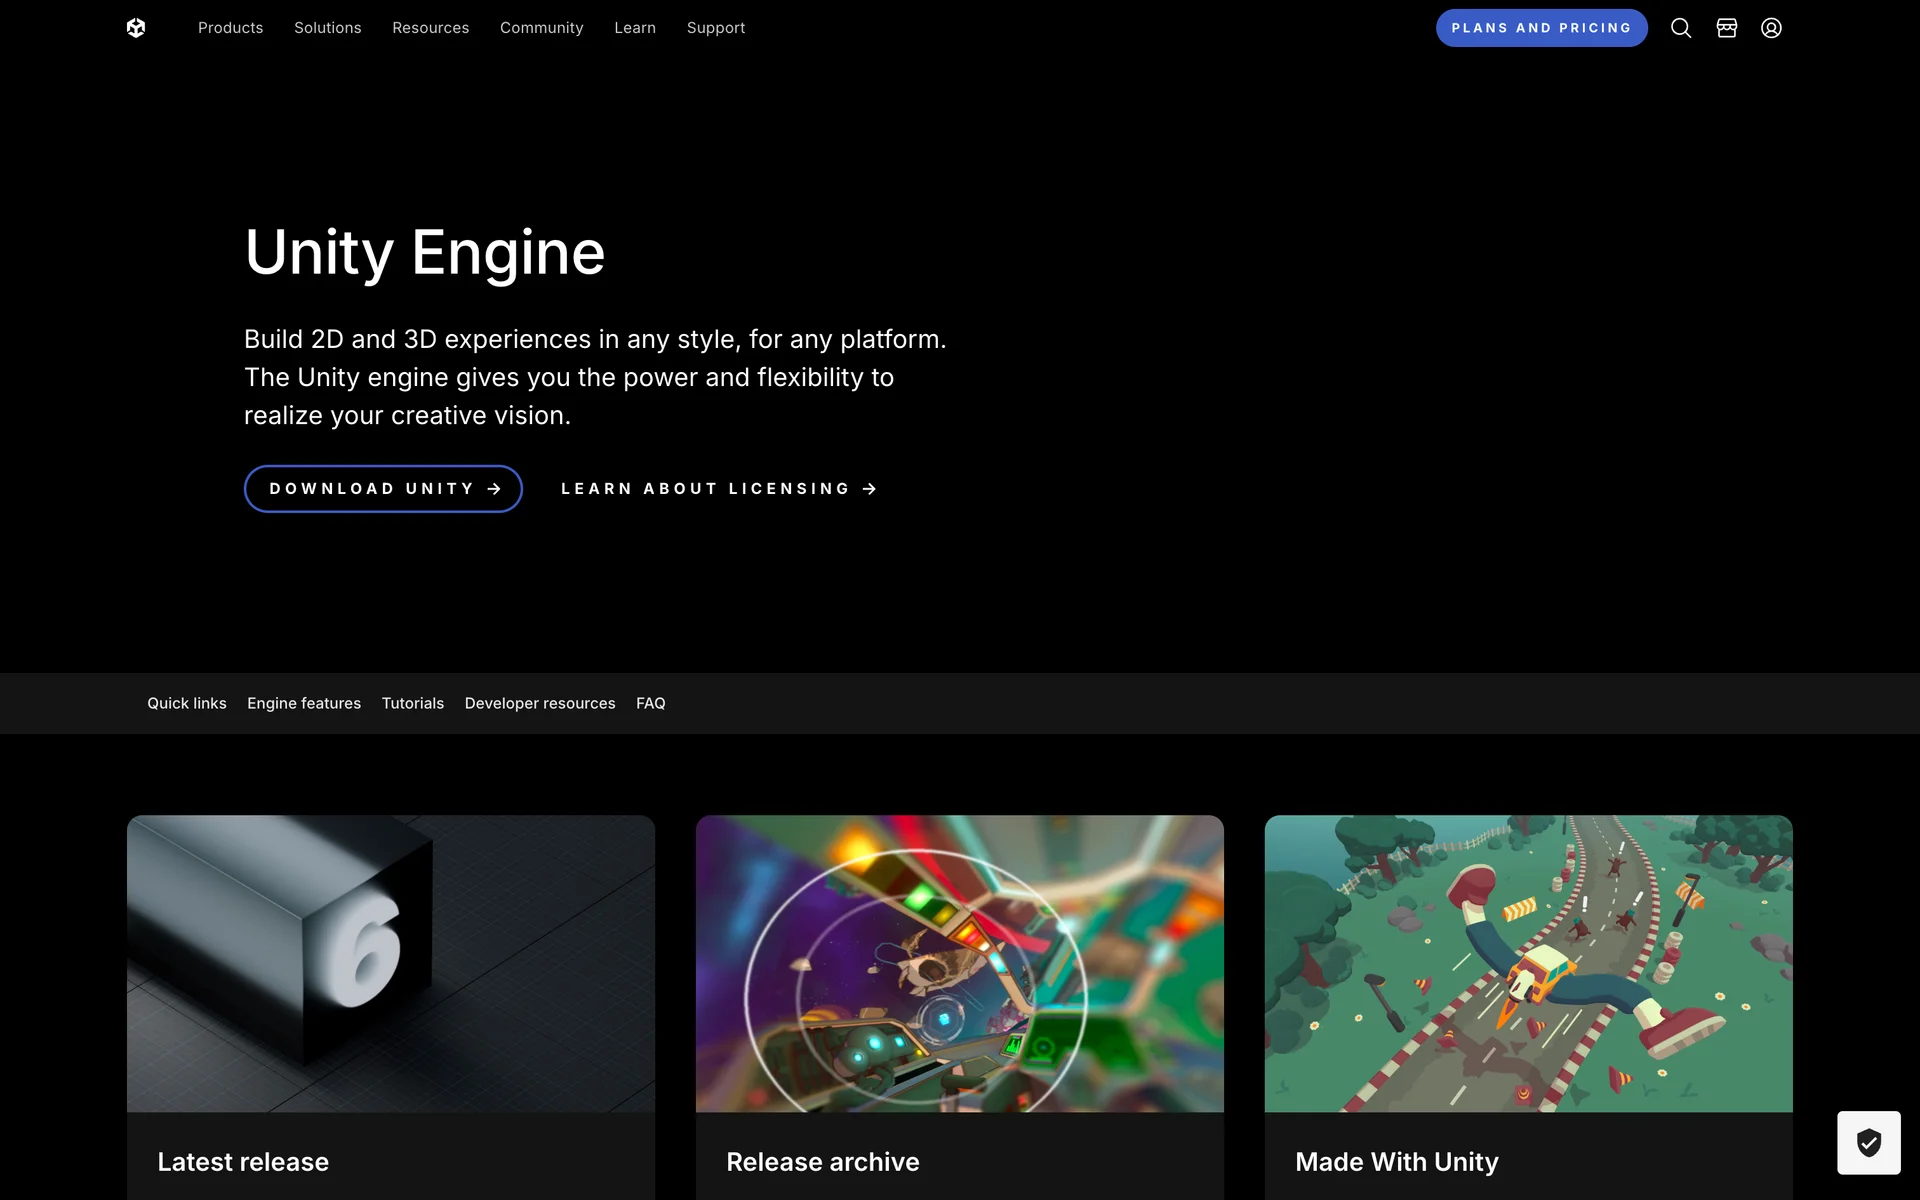Jump to Quick links section
This screenshot has height=1200, width=1920.
coord(187,703)
